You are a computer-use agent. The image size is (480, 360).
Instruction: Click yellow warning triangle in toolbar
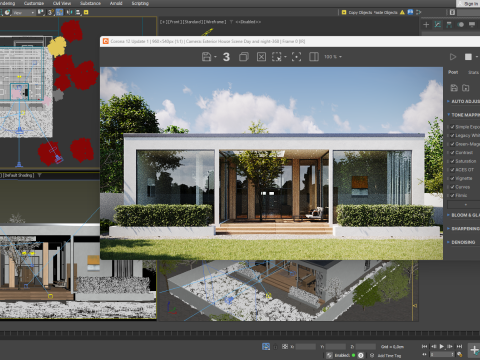tap(402, 12)
